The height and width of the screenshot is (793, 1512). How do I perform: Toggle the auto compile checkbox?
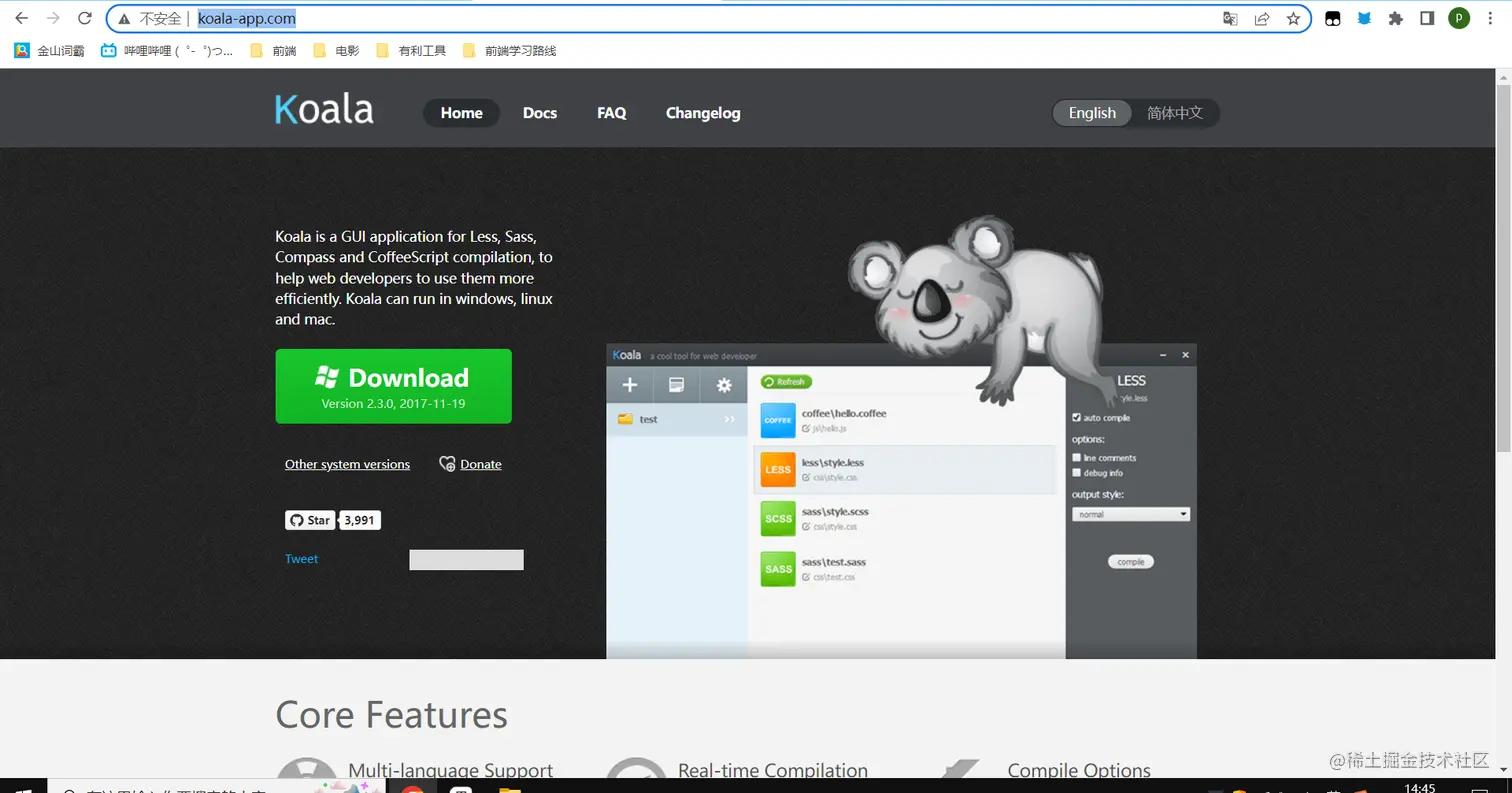[x=1076, y=417]
